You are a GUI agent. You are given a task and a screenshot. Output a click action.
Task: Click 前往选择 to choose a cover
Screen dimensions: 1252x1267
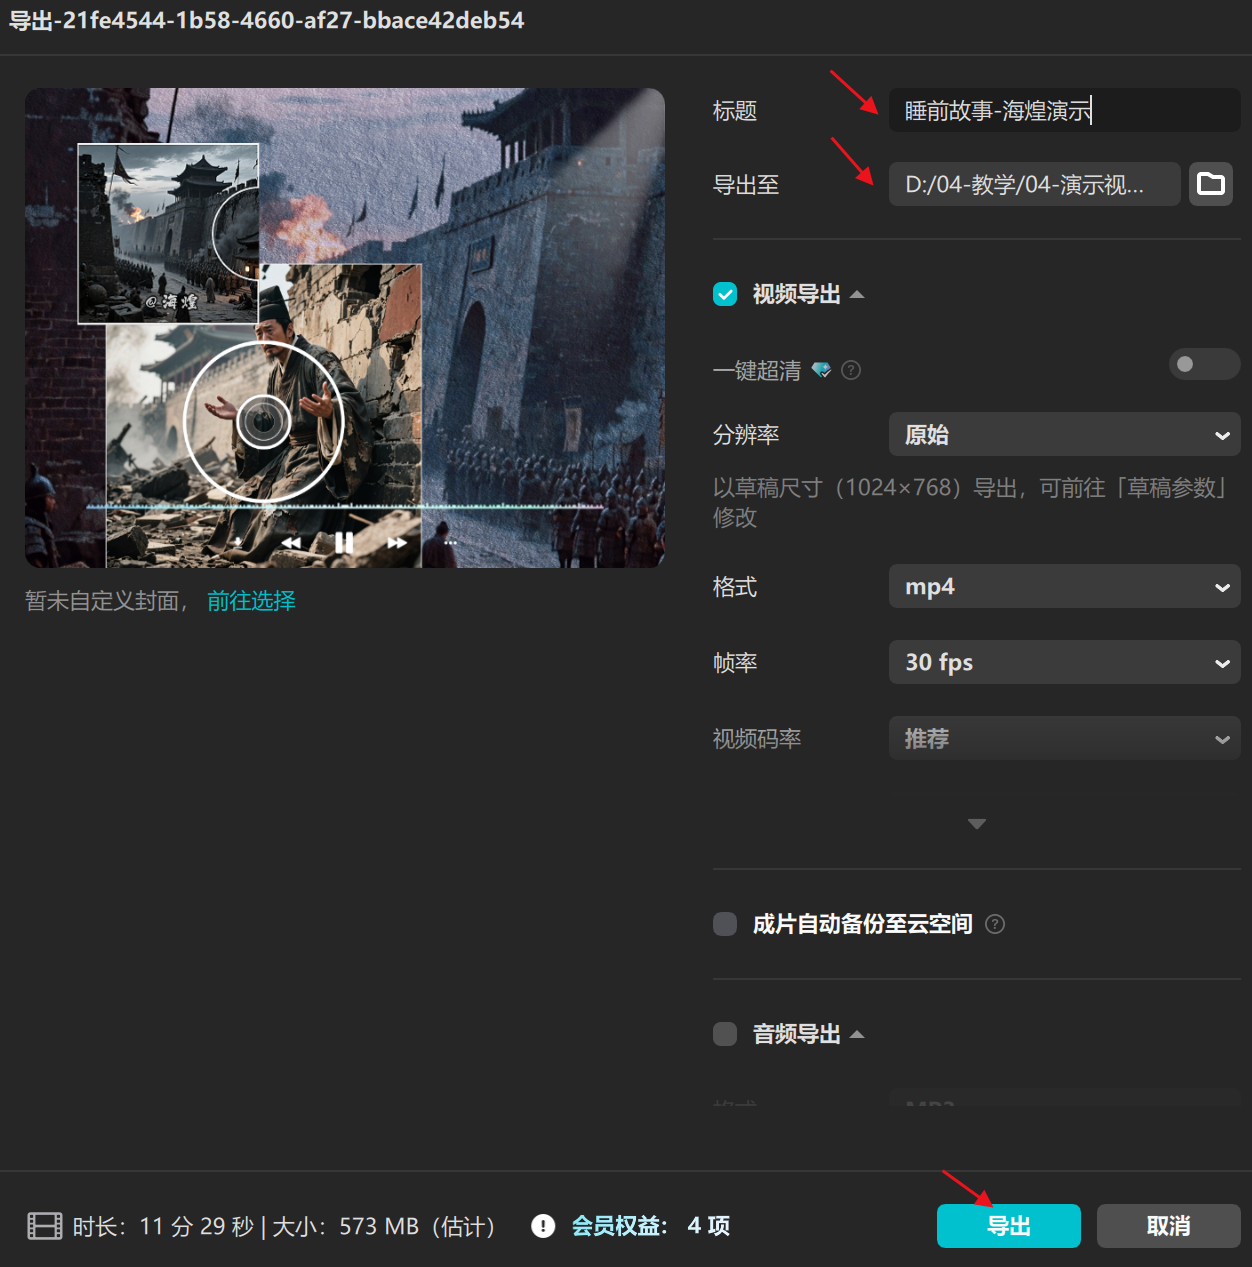coord(250,600)
